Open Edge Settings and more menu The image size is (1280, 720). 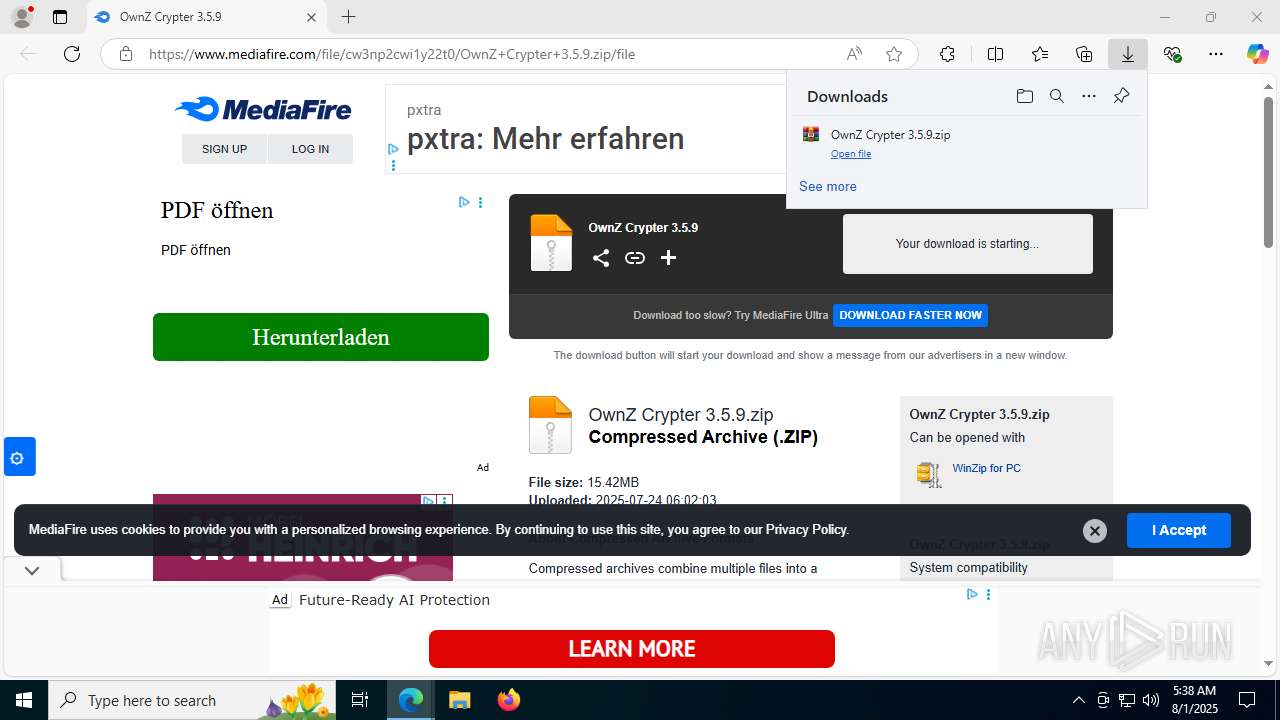1216,54
